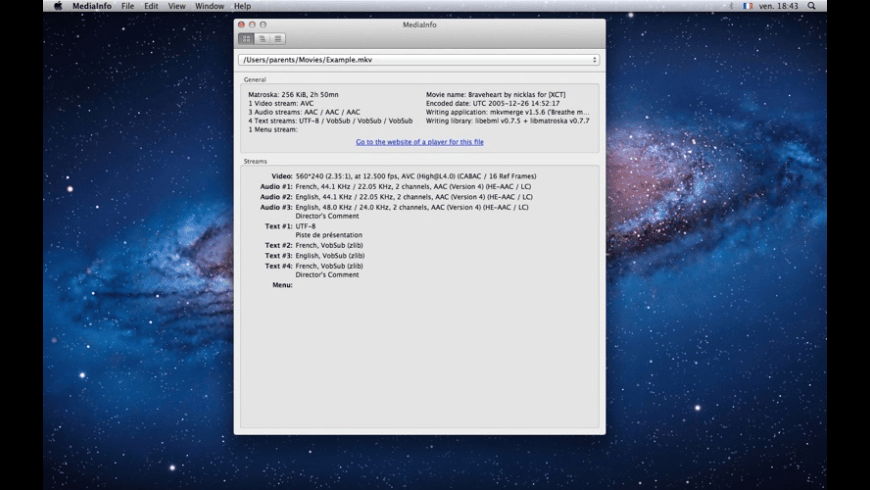Open the Help menu
Image resolution: width=870 pixels, height=490 pixels.
point(242,6)
